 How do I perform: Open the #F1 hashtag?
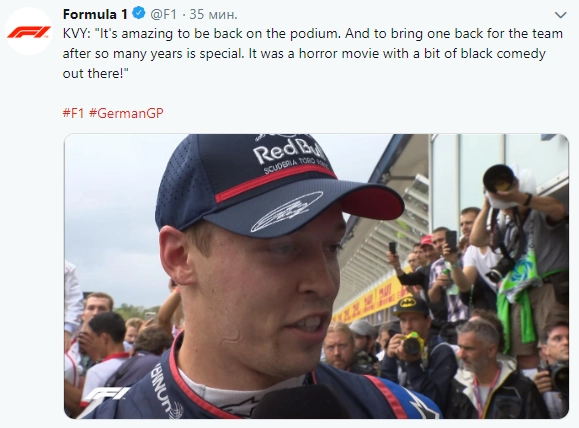(74, 113)
